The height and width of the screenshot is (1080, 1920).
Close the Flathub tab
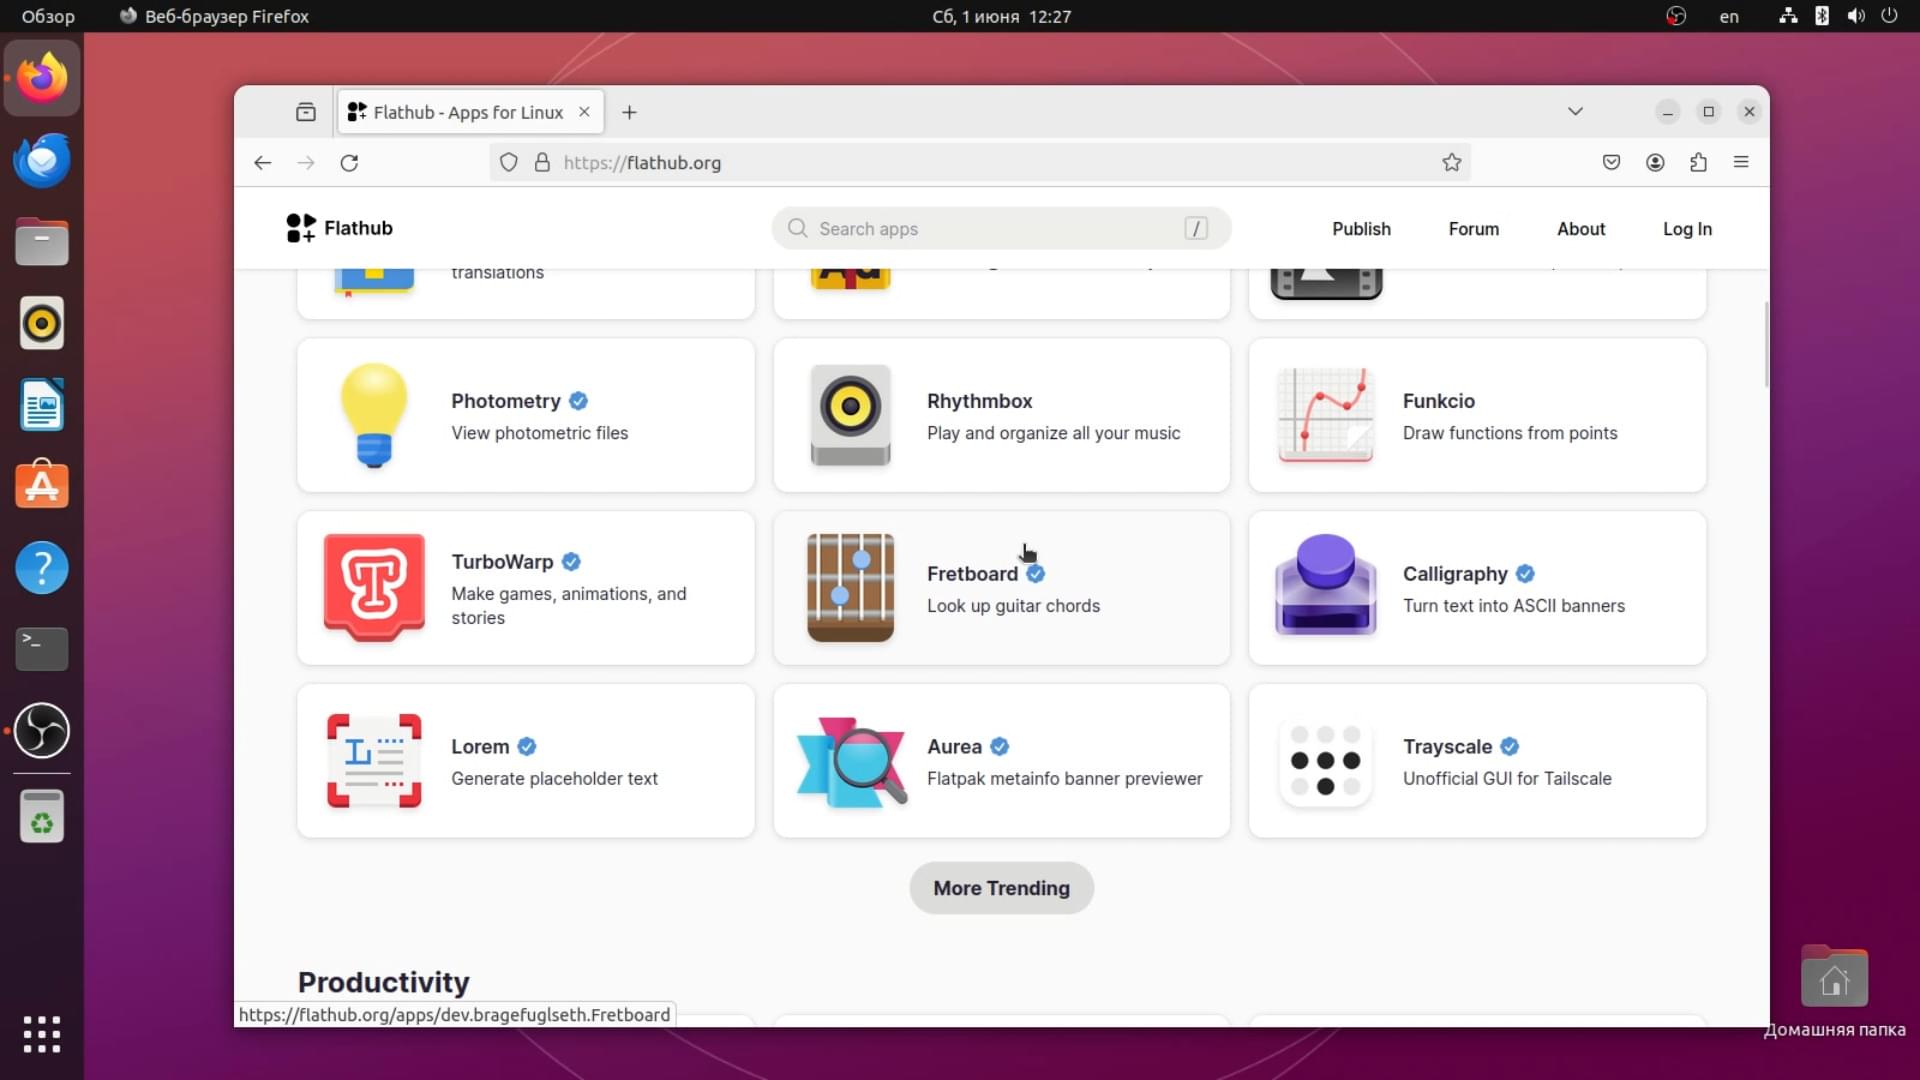(x=584, y=112)
